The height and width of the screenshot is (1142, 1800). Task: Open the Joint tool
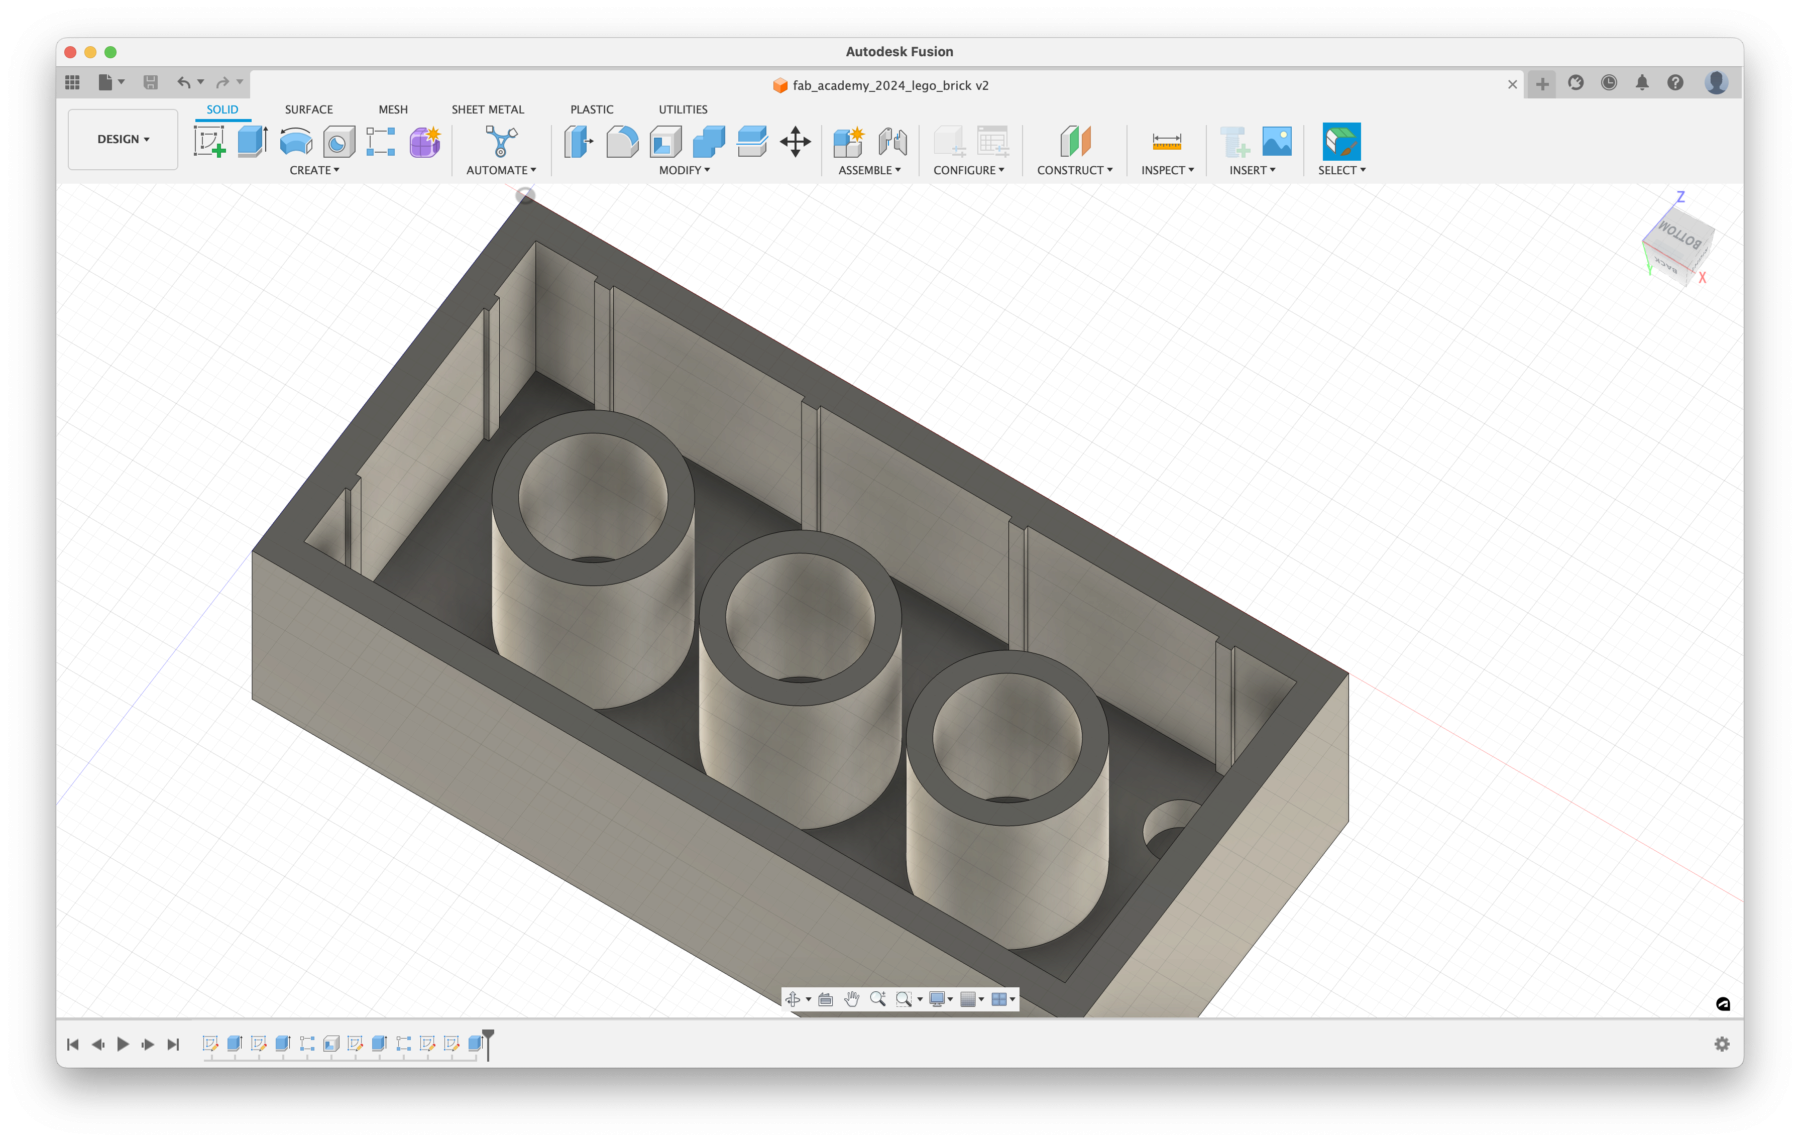892,142
